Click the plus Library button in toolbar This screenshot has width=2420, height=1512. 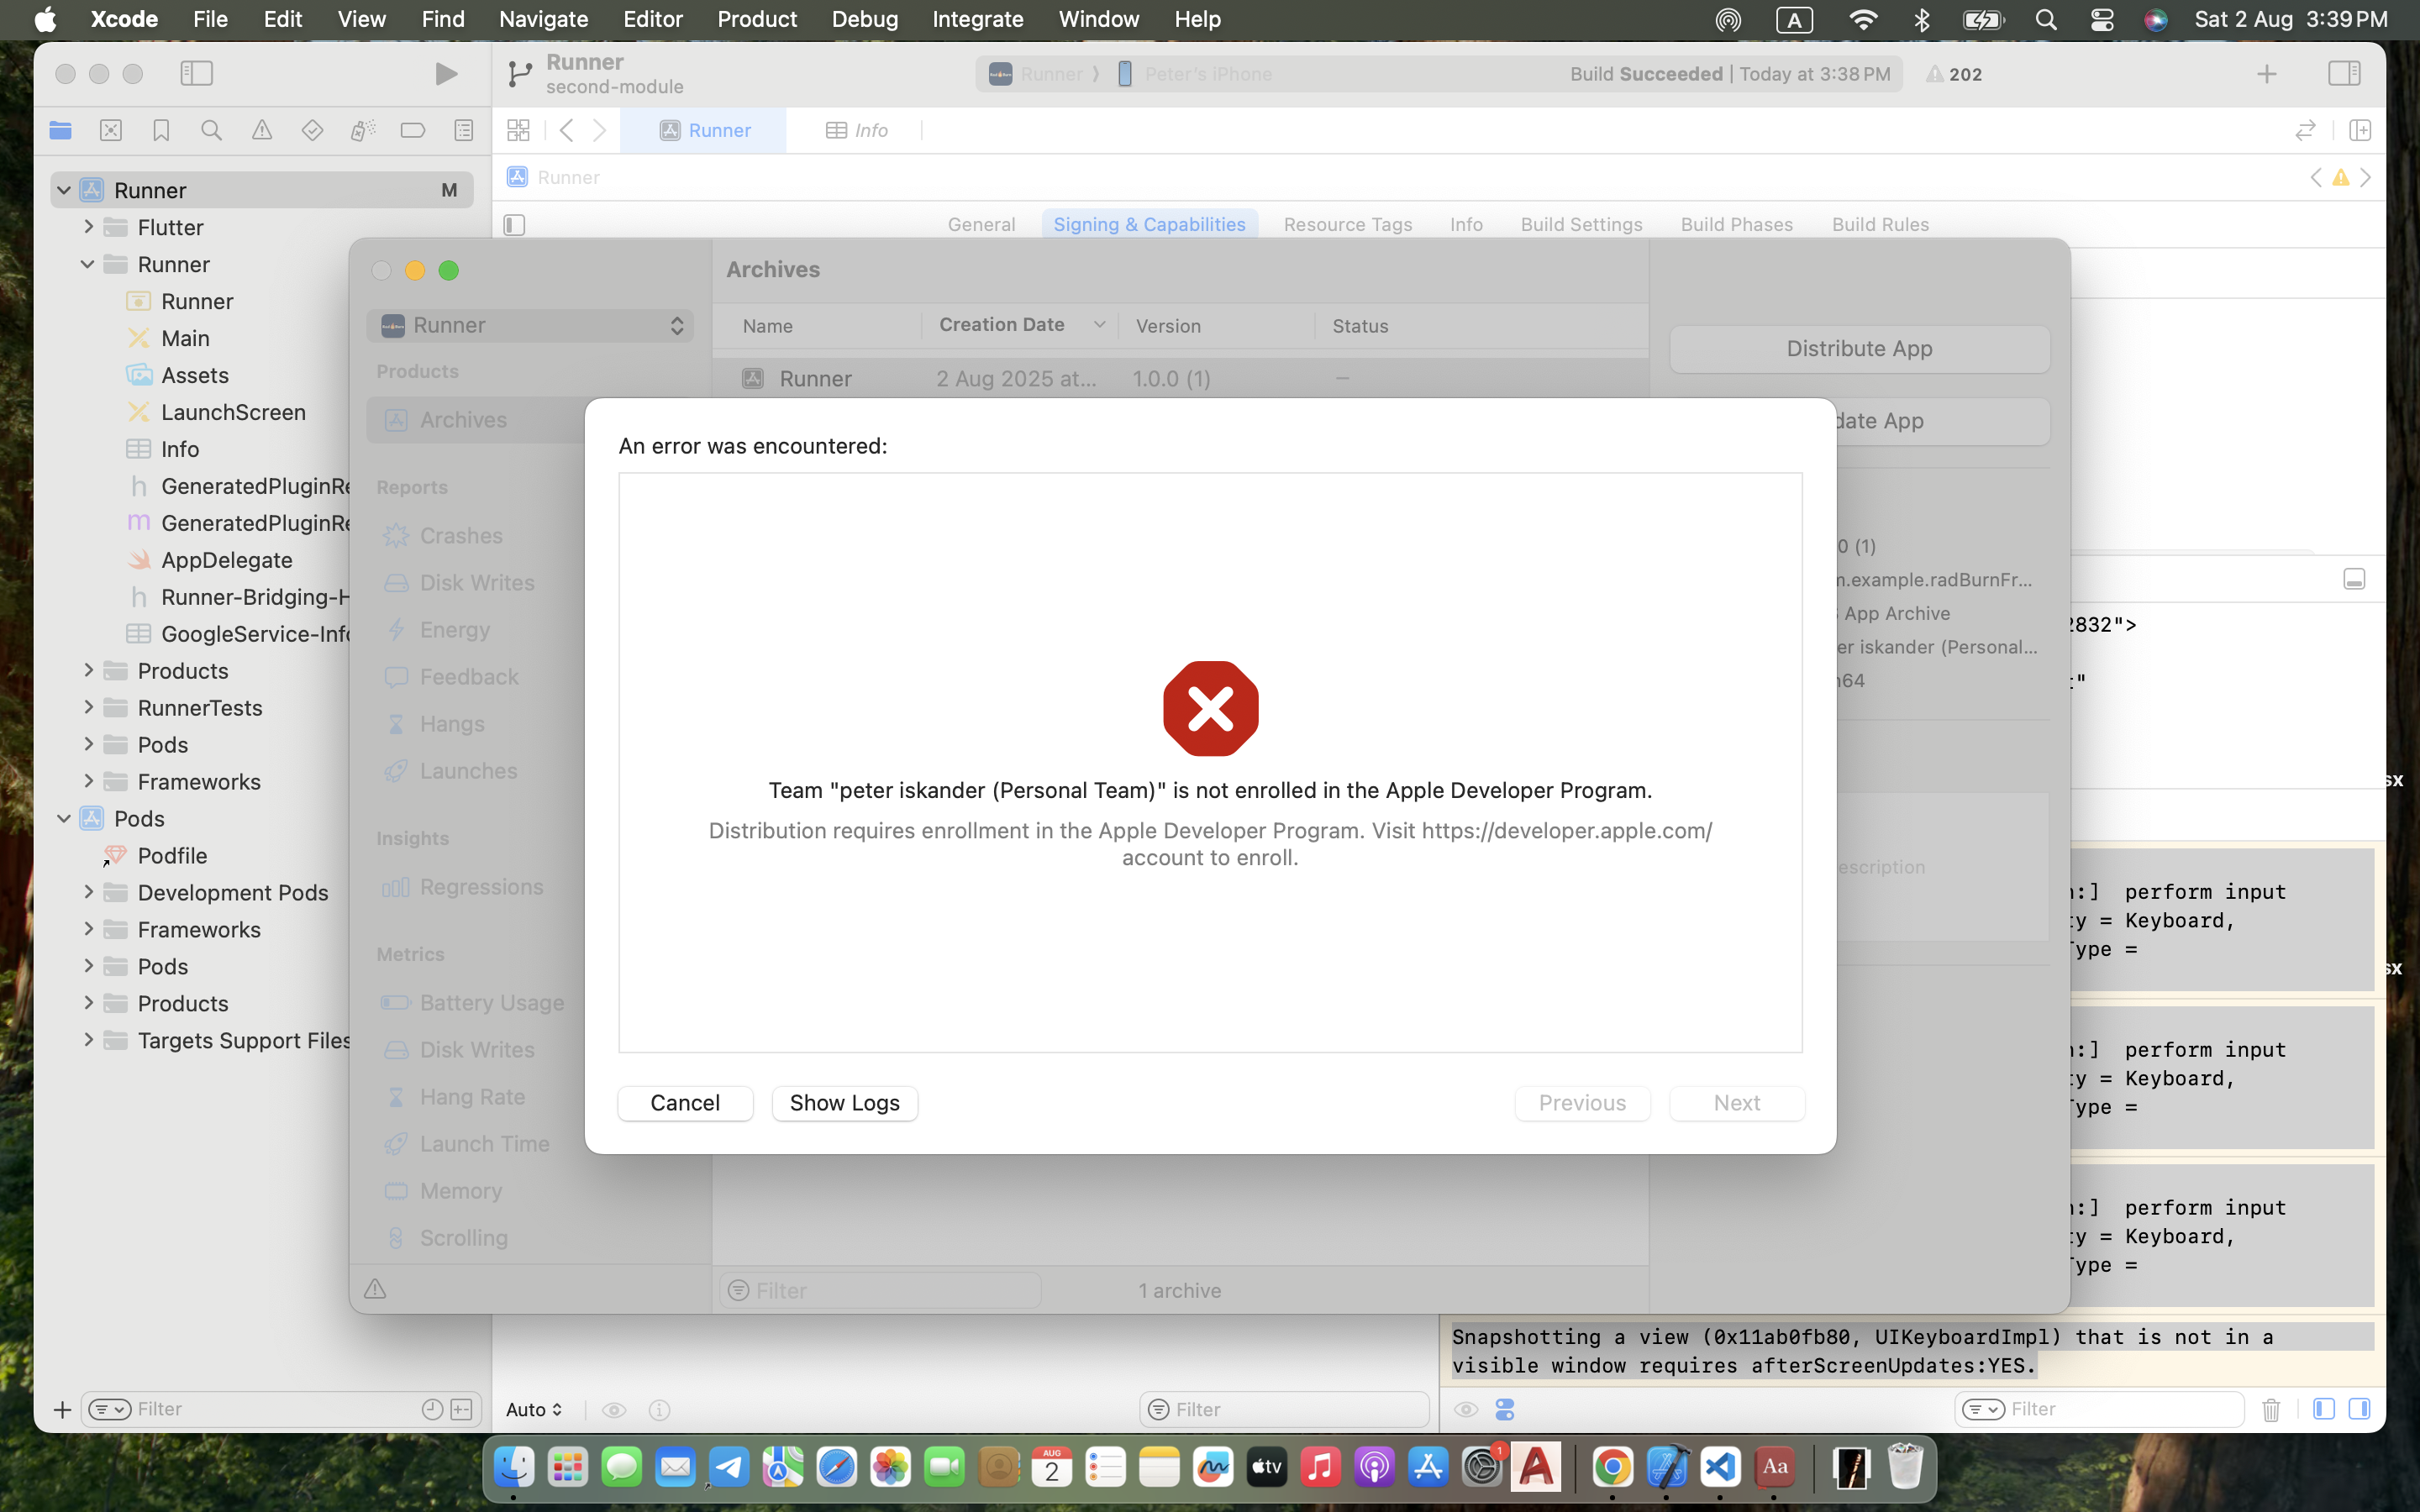[x=2267, y=74]
